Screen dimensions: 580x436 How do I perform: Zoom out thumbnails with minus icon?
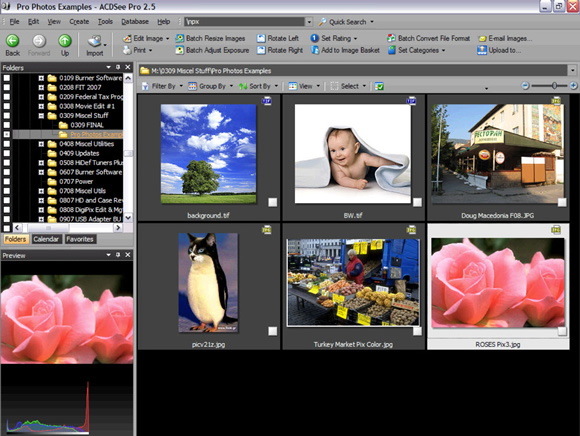click(x=525, y=86)
